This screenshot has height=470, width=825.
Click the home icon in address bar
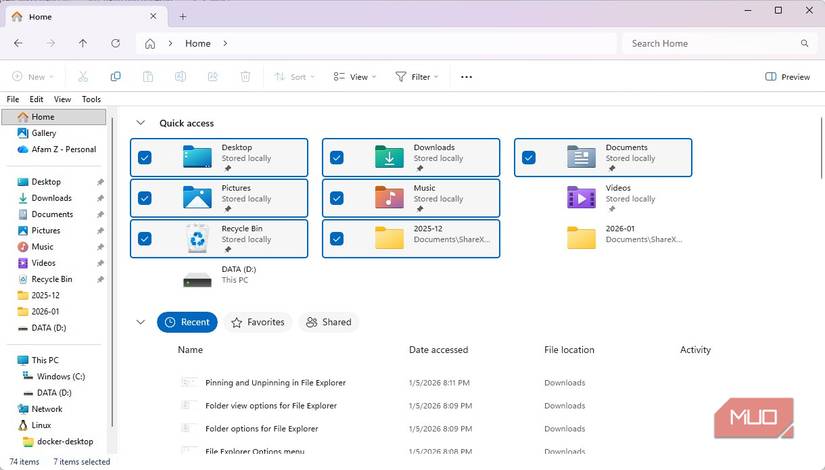(150, 44)
